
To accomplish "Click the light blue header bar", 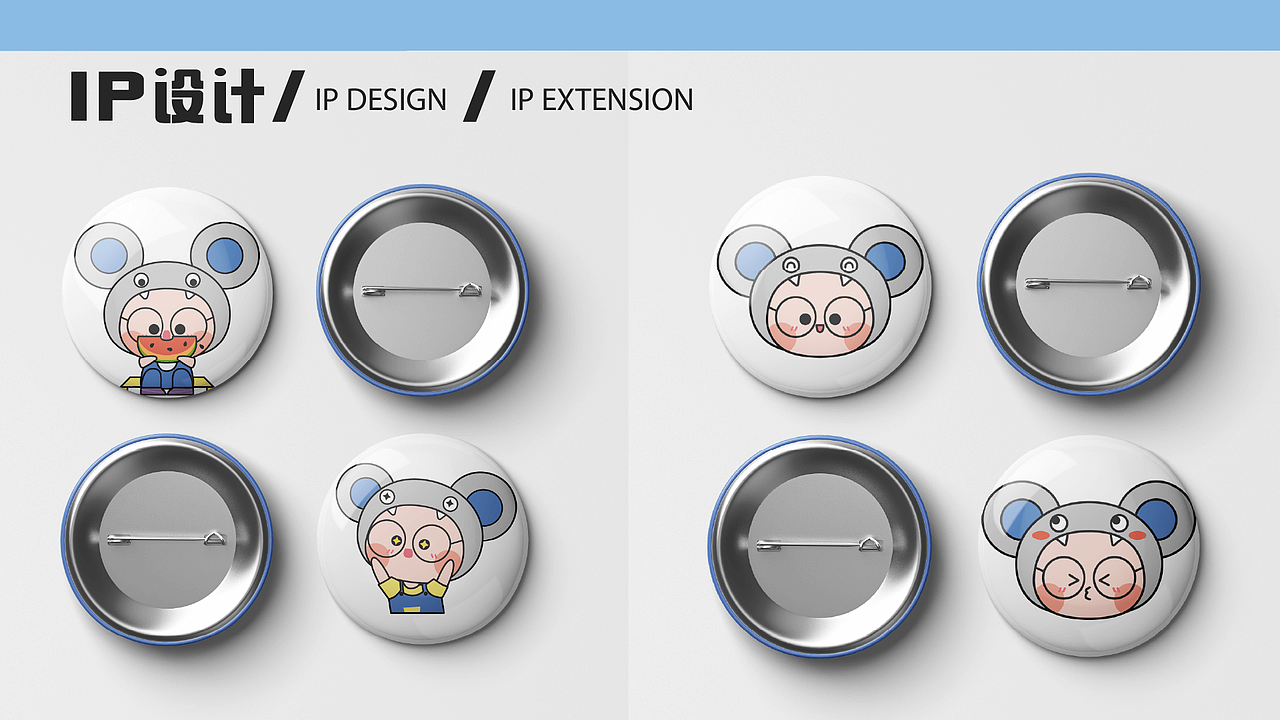I will [640, 25].
